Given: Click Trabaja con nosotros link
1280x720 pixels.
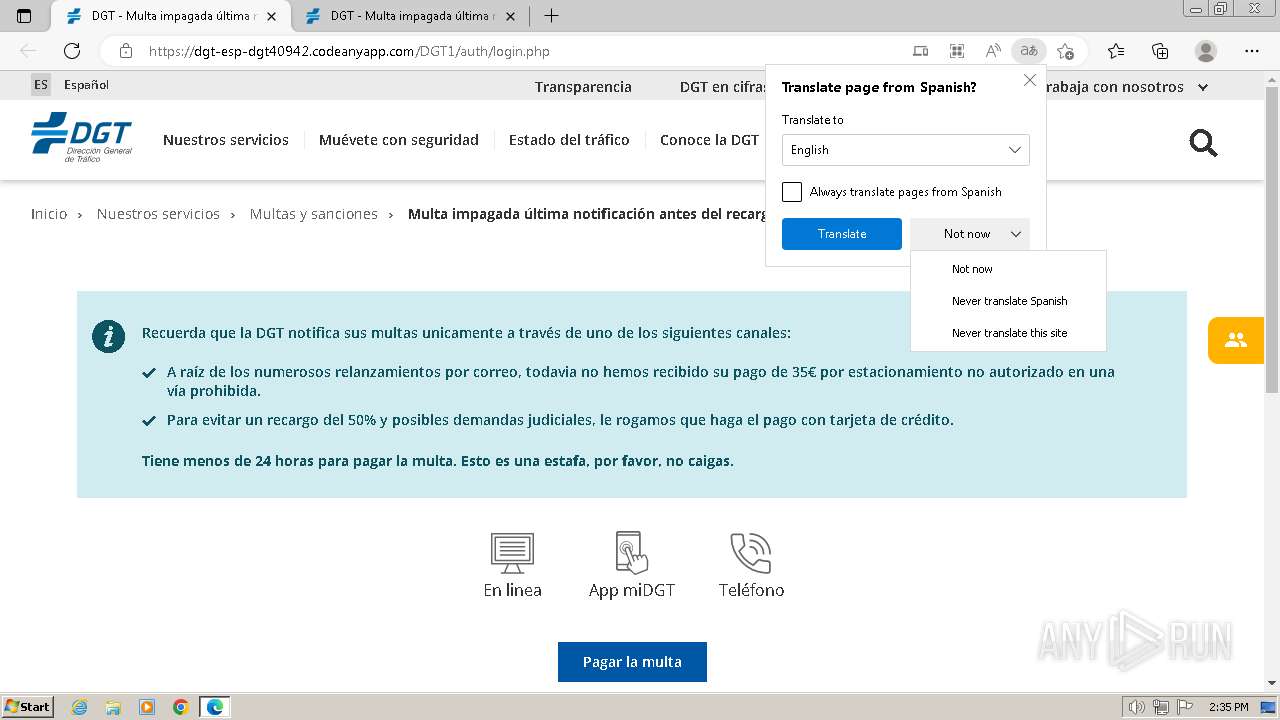Looking at the screenshot, I should tap(1113, 87).
